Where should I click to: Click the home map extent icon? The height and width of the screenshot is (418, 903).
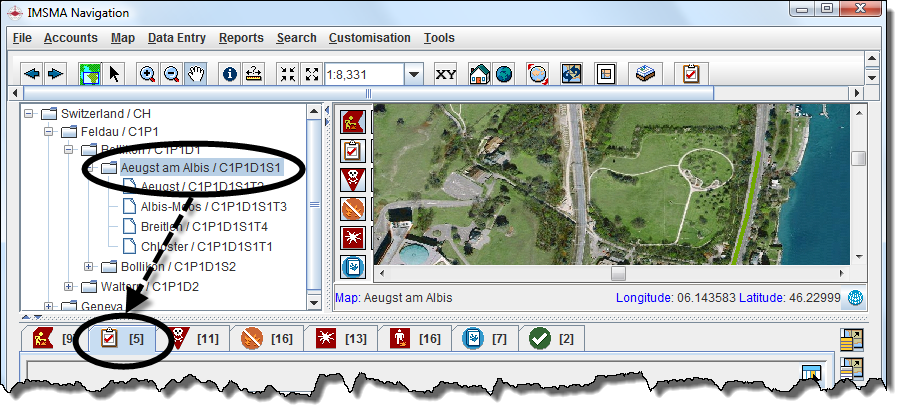(480, 74)
